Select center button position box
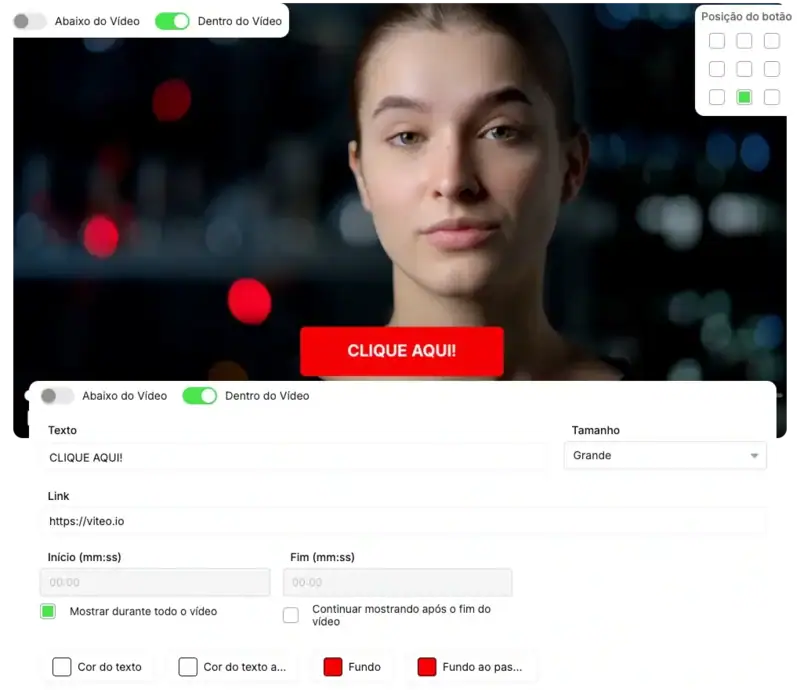Viewport: 800px width, 692px height. pos(744,69)
